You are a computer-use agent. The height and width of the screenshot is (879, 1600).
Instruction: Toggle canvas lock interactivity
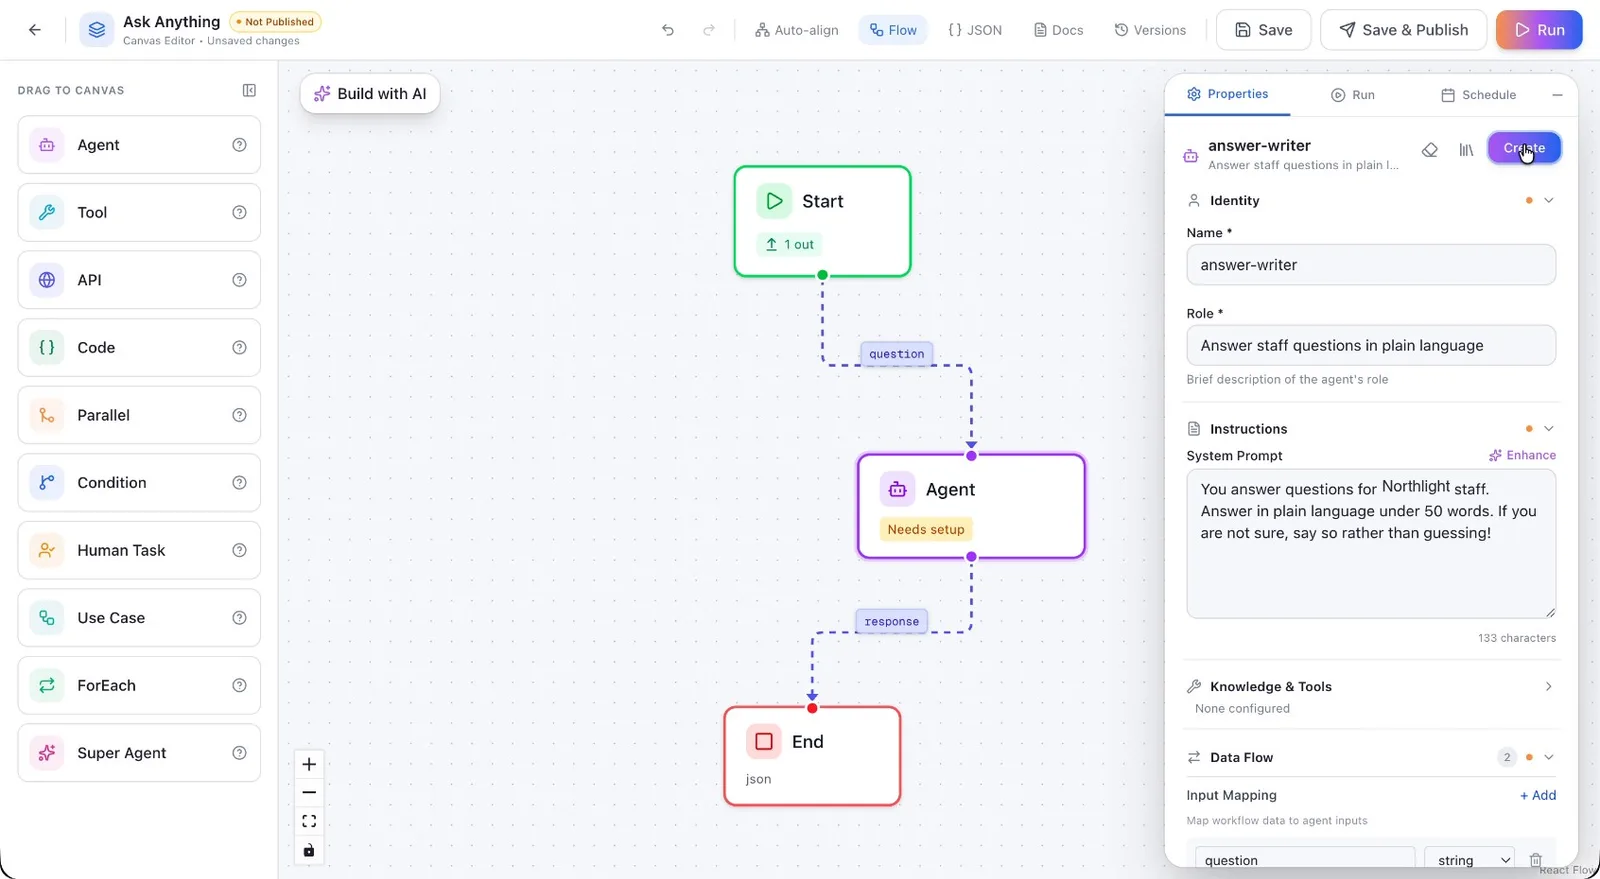pos(309,850)
